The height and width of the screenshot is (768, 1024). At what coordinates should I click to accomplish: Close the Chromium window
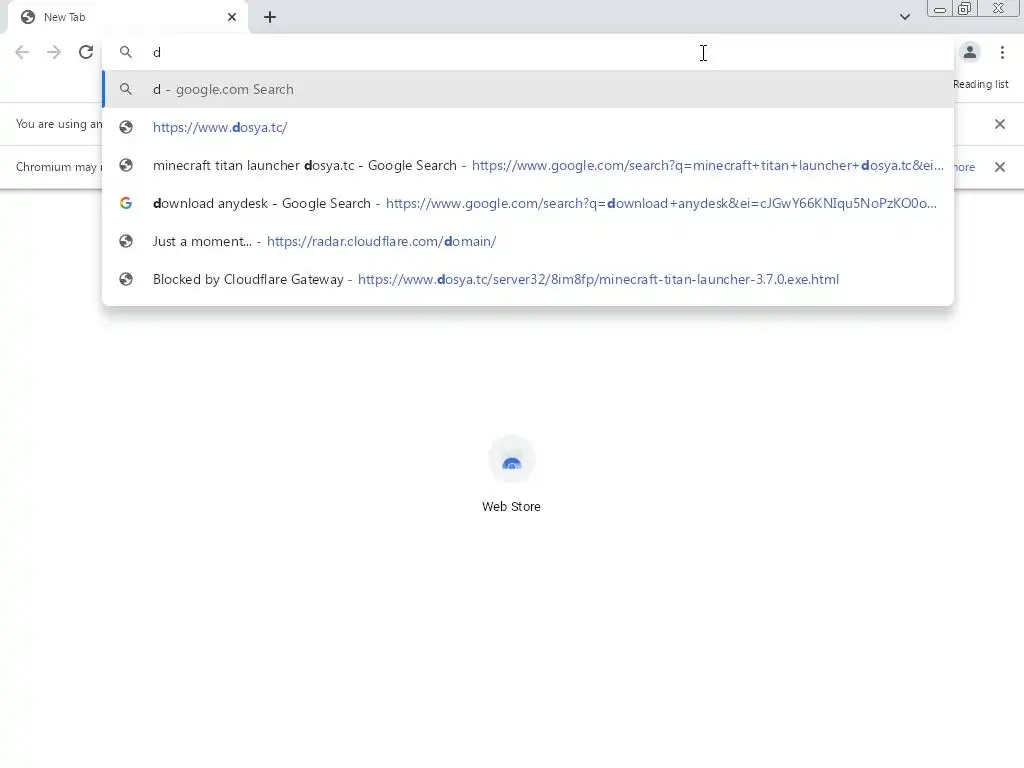[x=999, y=8]
